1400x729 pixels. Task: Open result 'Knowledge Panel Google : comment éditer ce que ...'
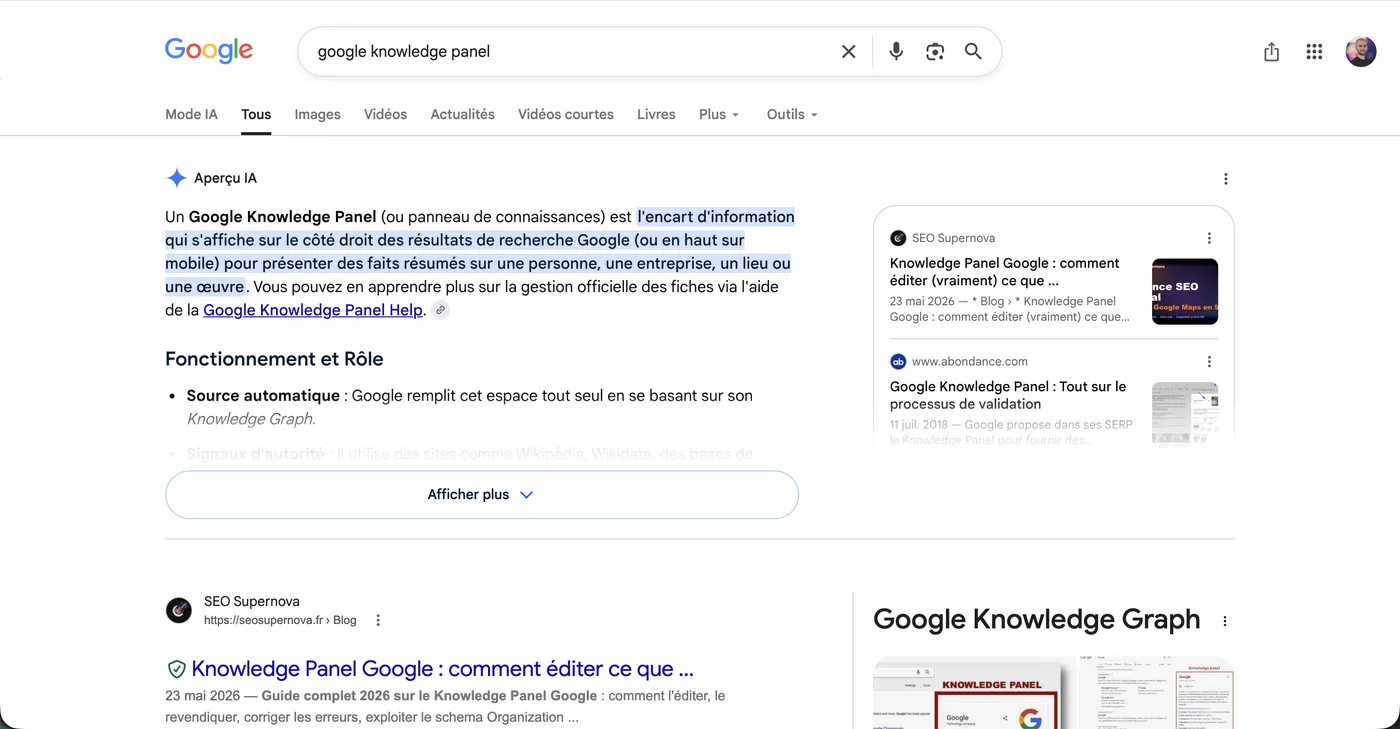[442, 669]
